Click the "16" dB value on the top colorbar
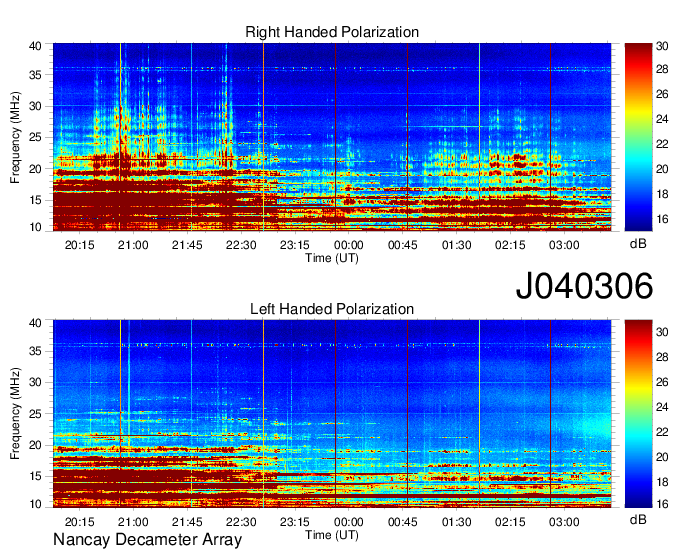 662,219
